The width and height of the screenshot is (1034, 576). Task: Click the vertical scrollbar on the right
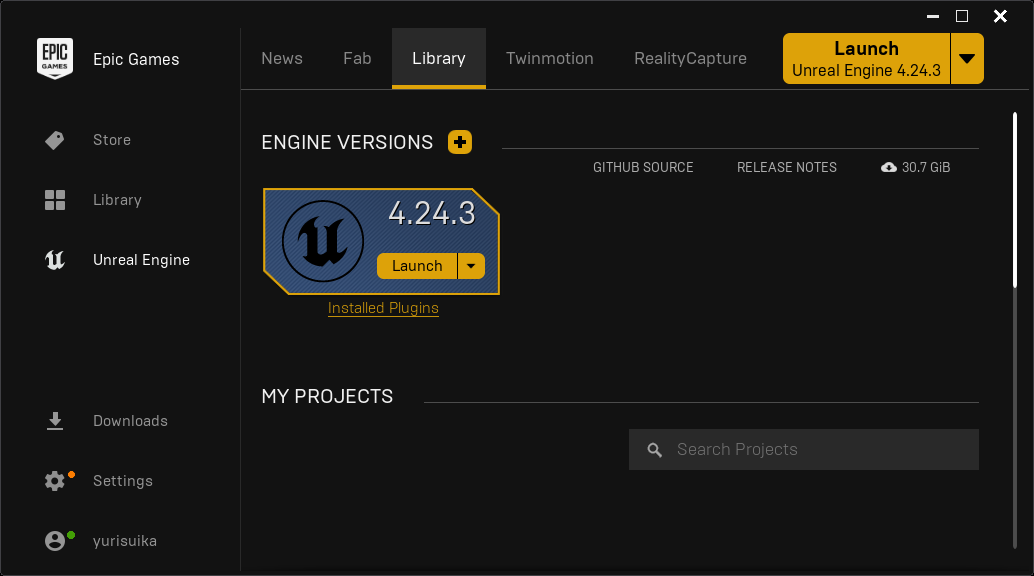(x=1016, y=200)
